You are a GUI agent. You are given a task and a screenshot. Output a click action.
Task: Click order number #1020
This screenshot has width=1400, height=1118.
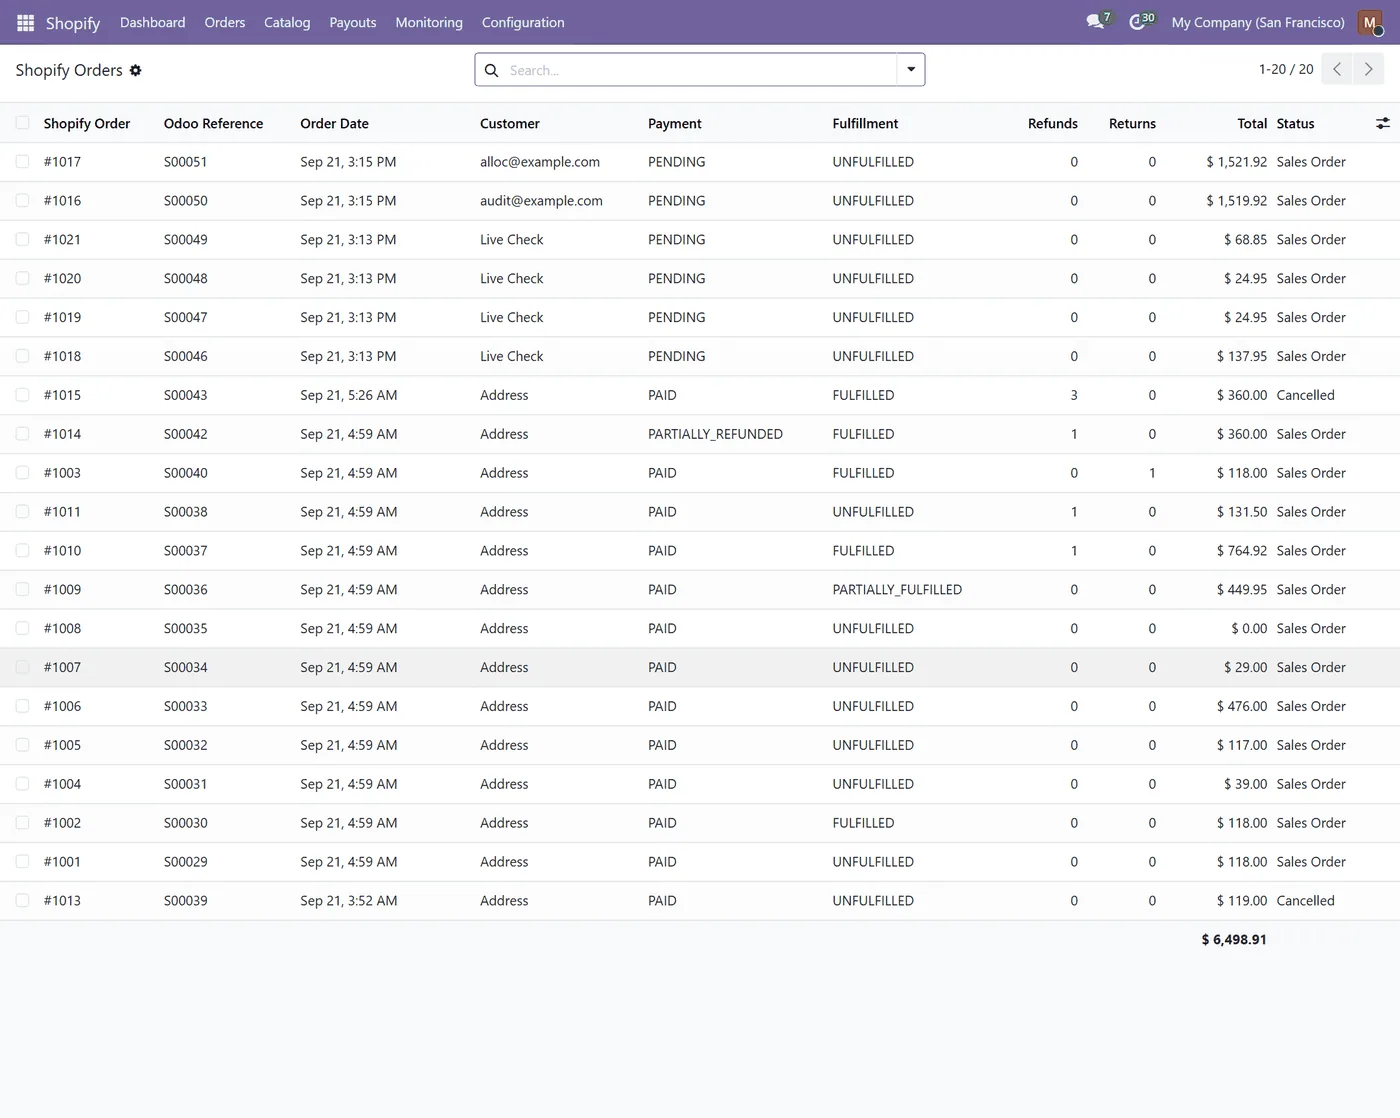click(x=62, y=279)
